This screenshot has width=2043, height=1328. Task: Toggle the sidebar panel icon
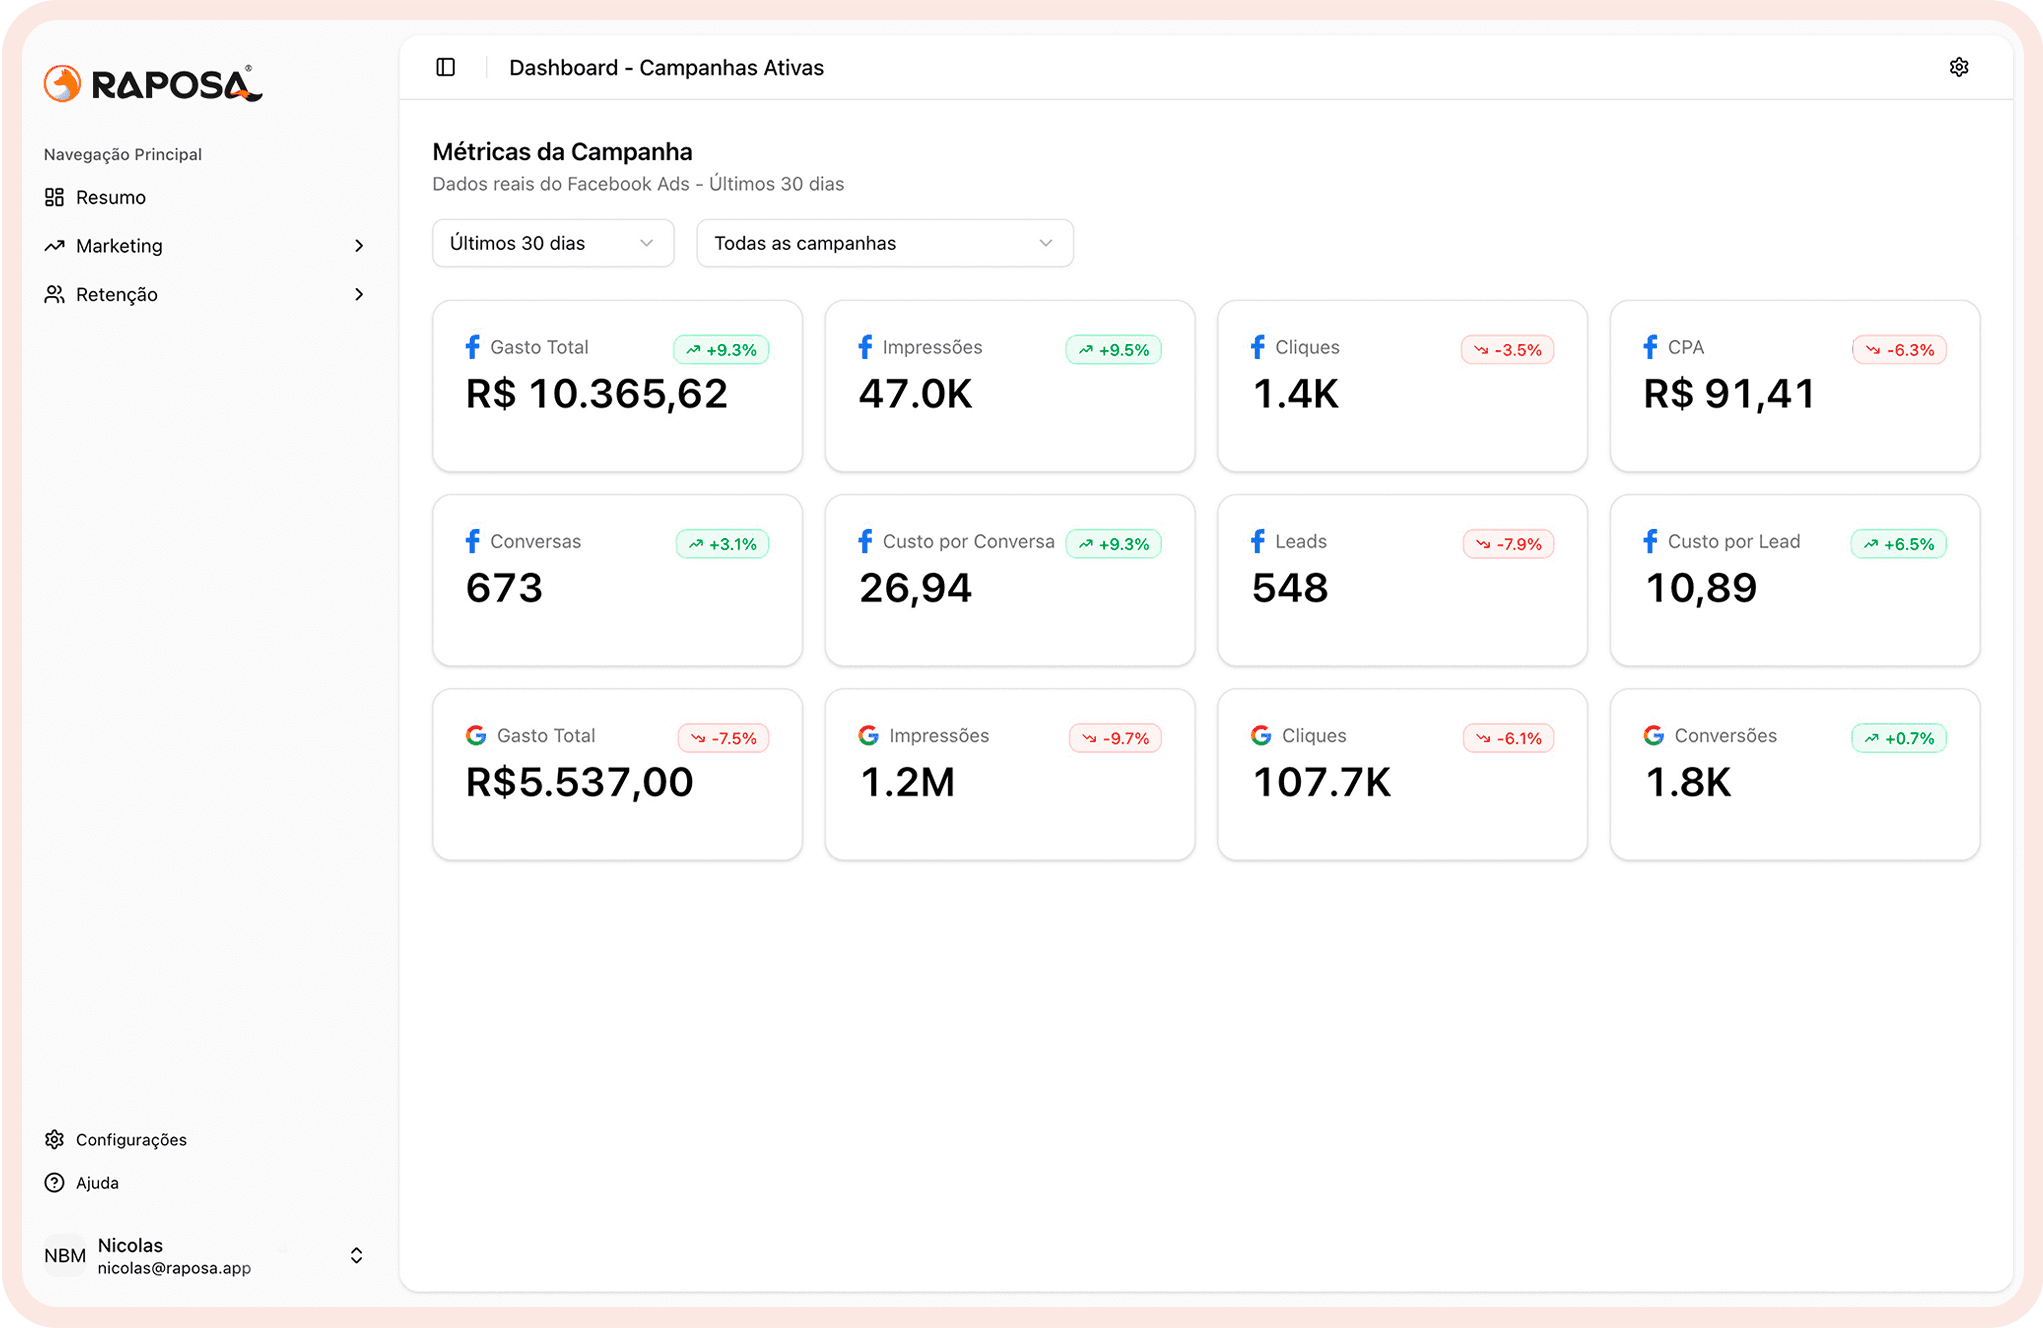(446, 67)
